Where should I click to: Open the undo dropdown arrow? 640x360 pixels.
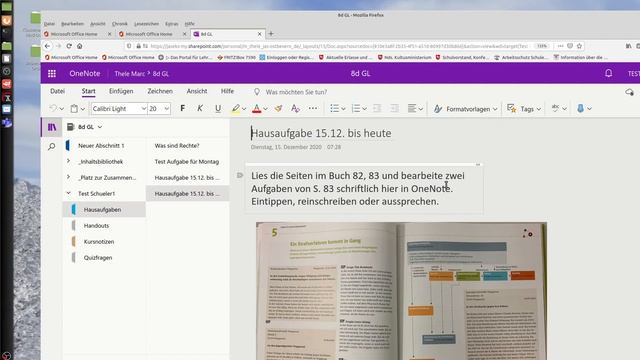[62, 109]
